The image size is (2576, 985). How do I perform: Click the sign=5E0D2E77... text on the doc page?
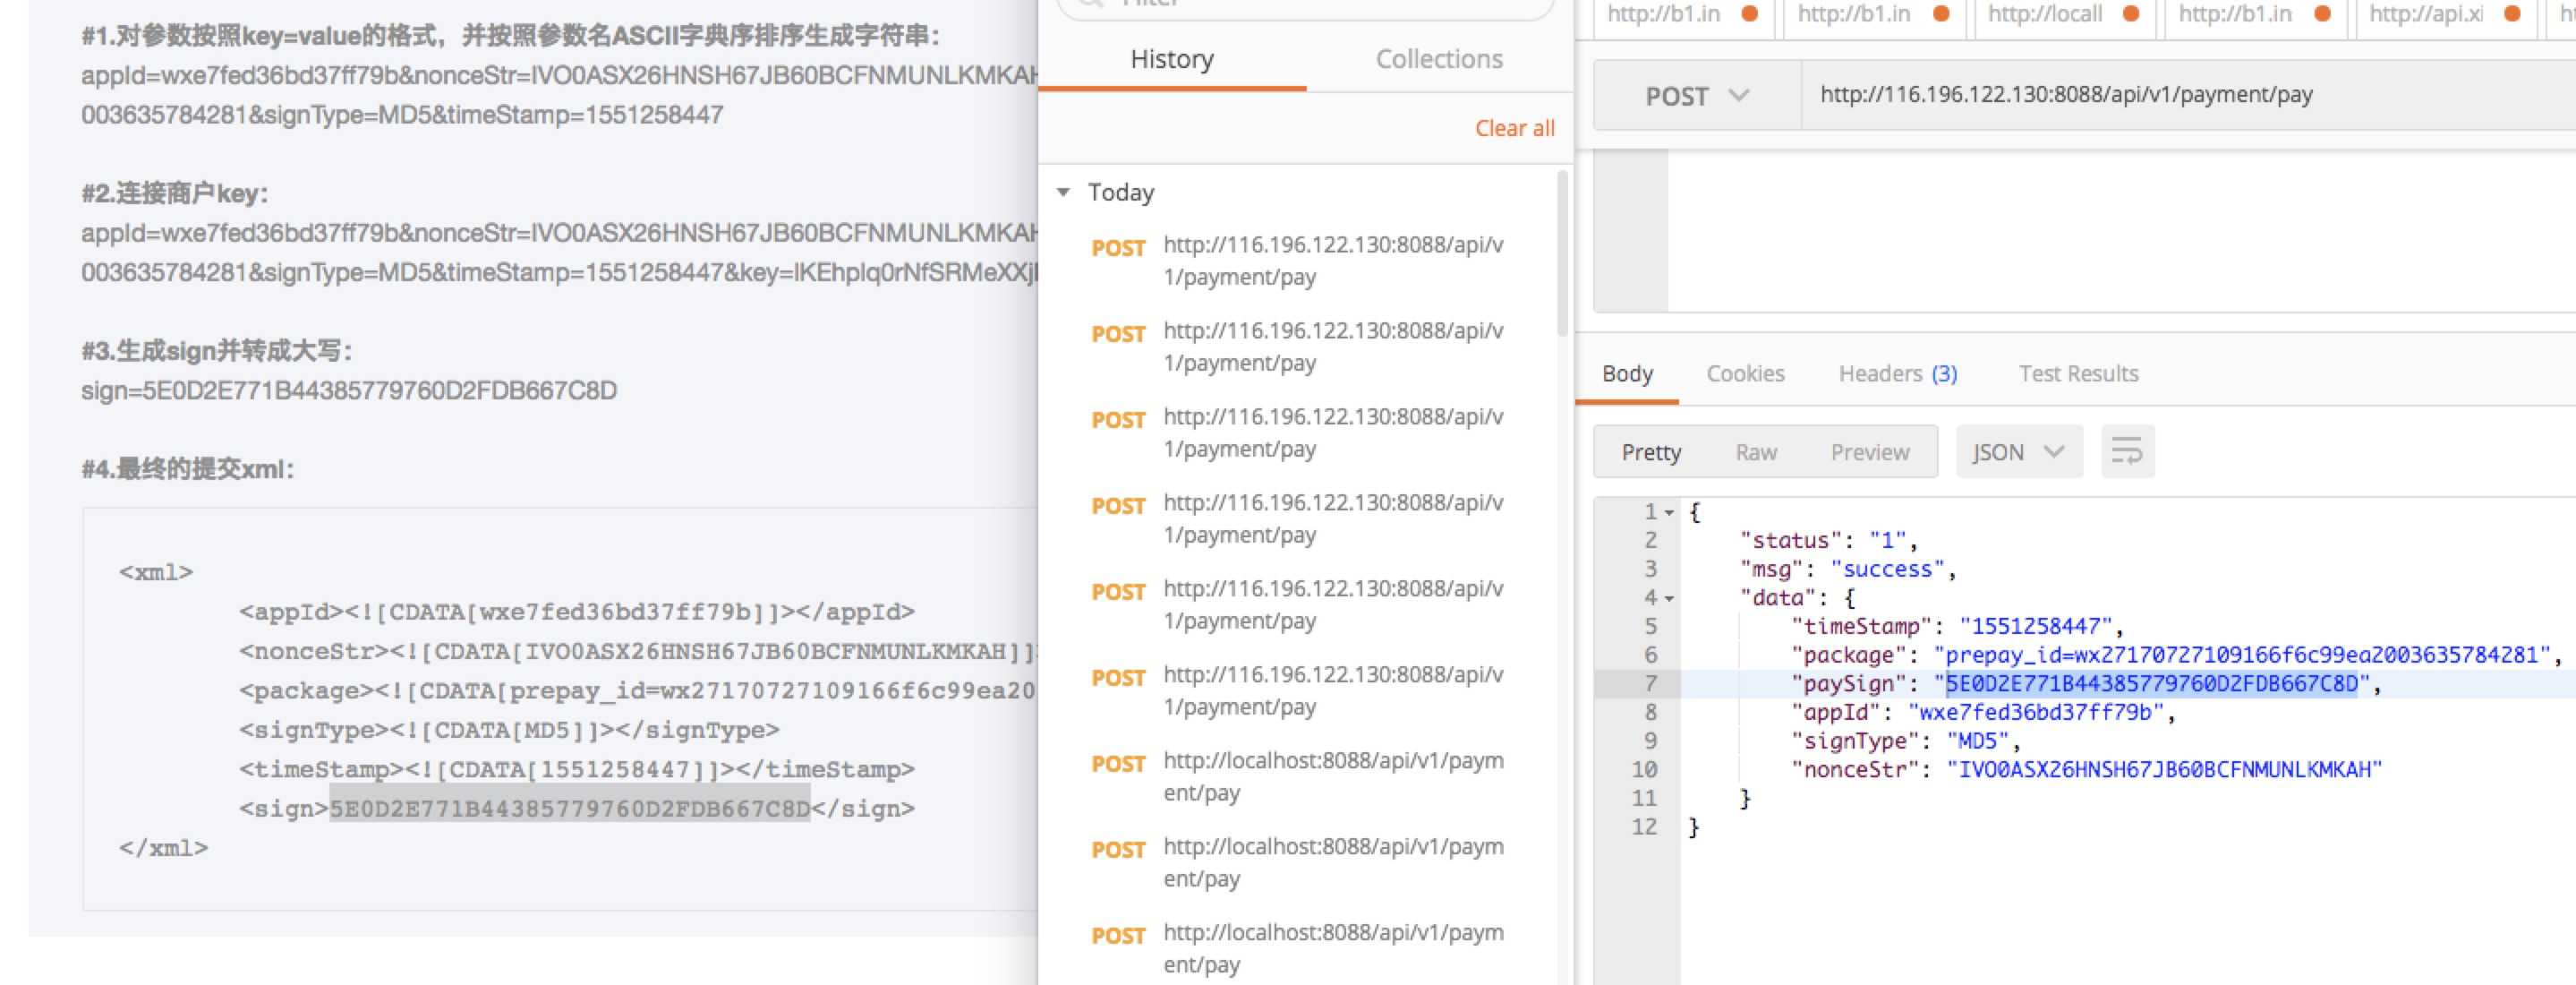[x=349, y=391]
